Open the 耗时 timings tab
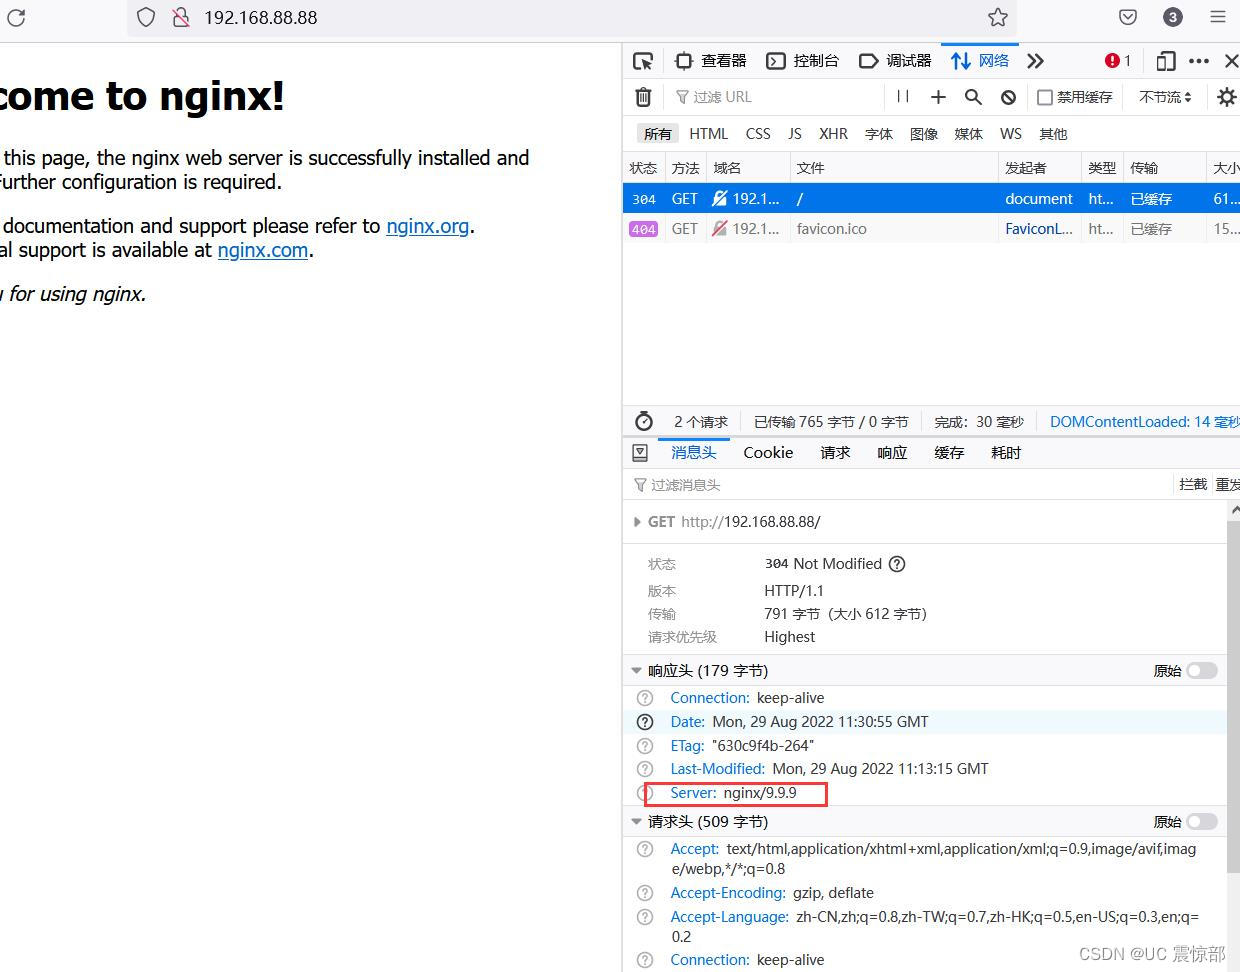 1006,453
